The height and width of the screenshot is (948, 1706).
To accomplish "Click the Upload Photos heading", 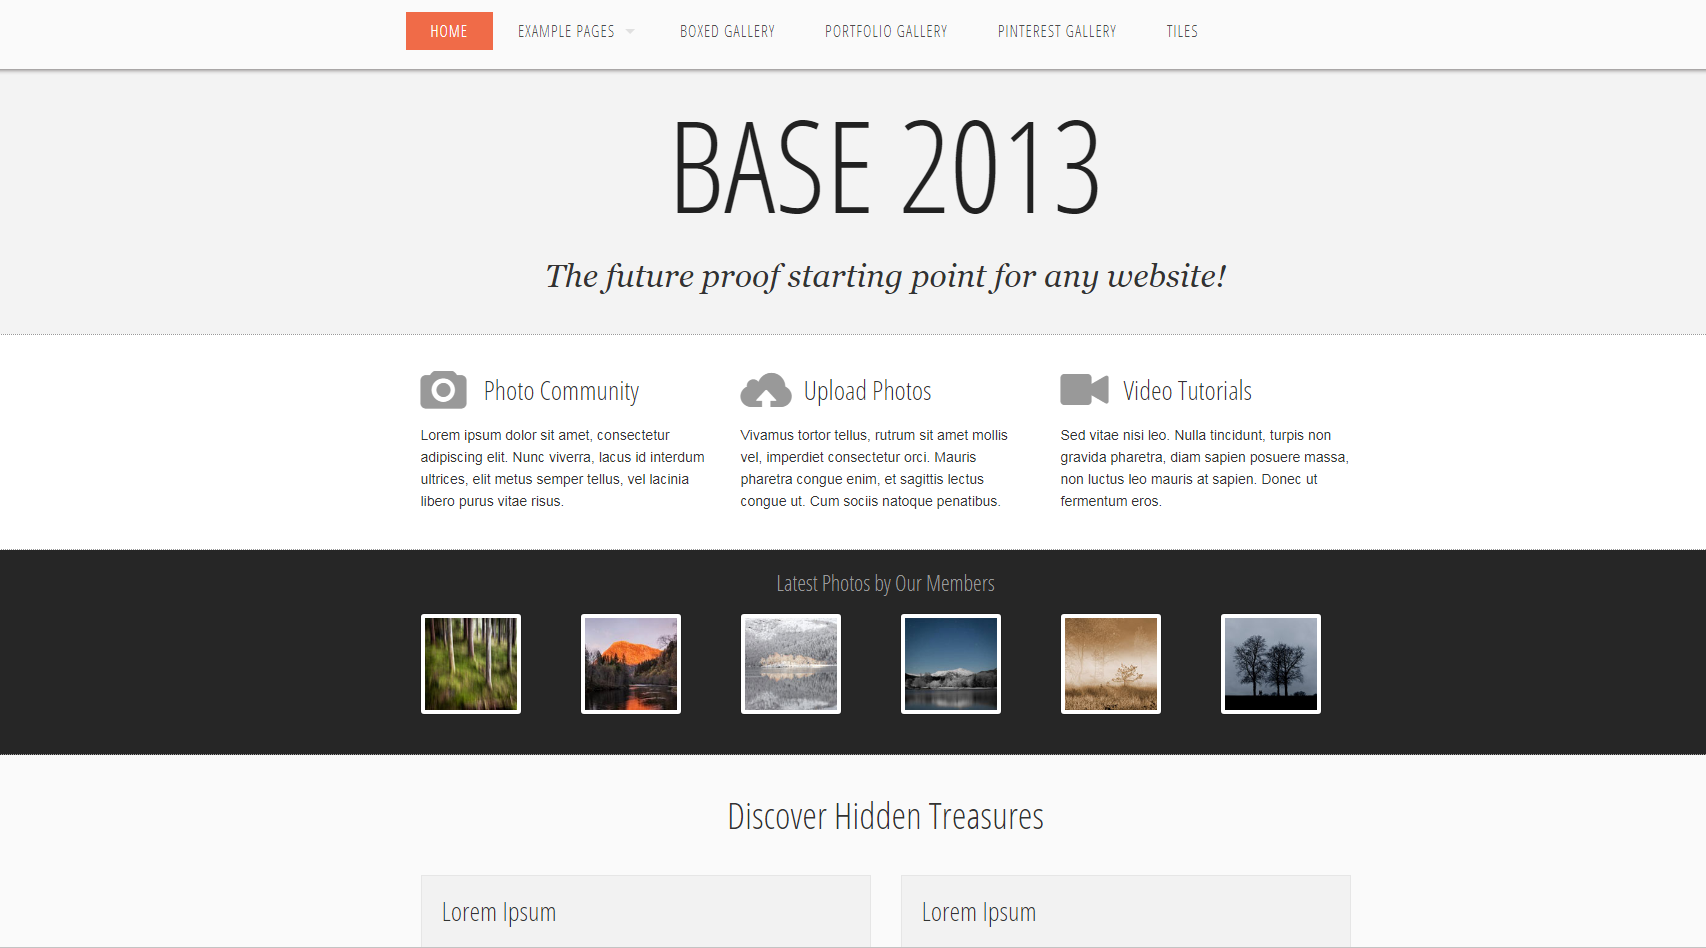I will (867, 391).
